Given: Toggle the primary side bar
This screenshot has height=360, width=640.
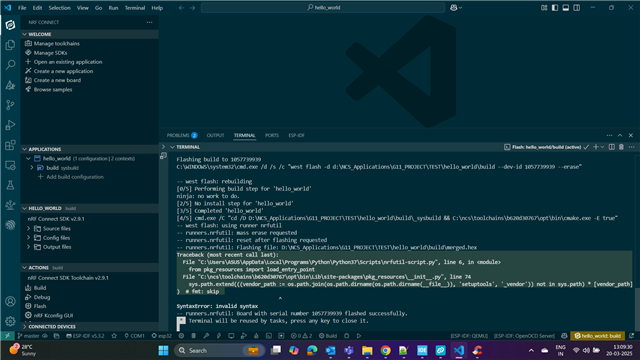Looking at the screenshot, I should [x=555, y=8].
